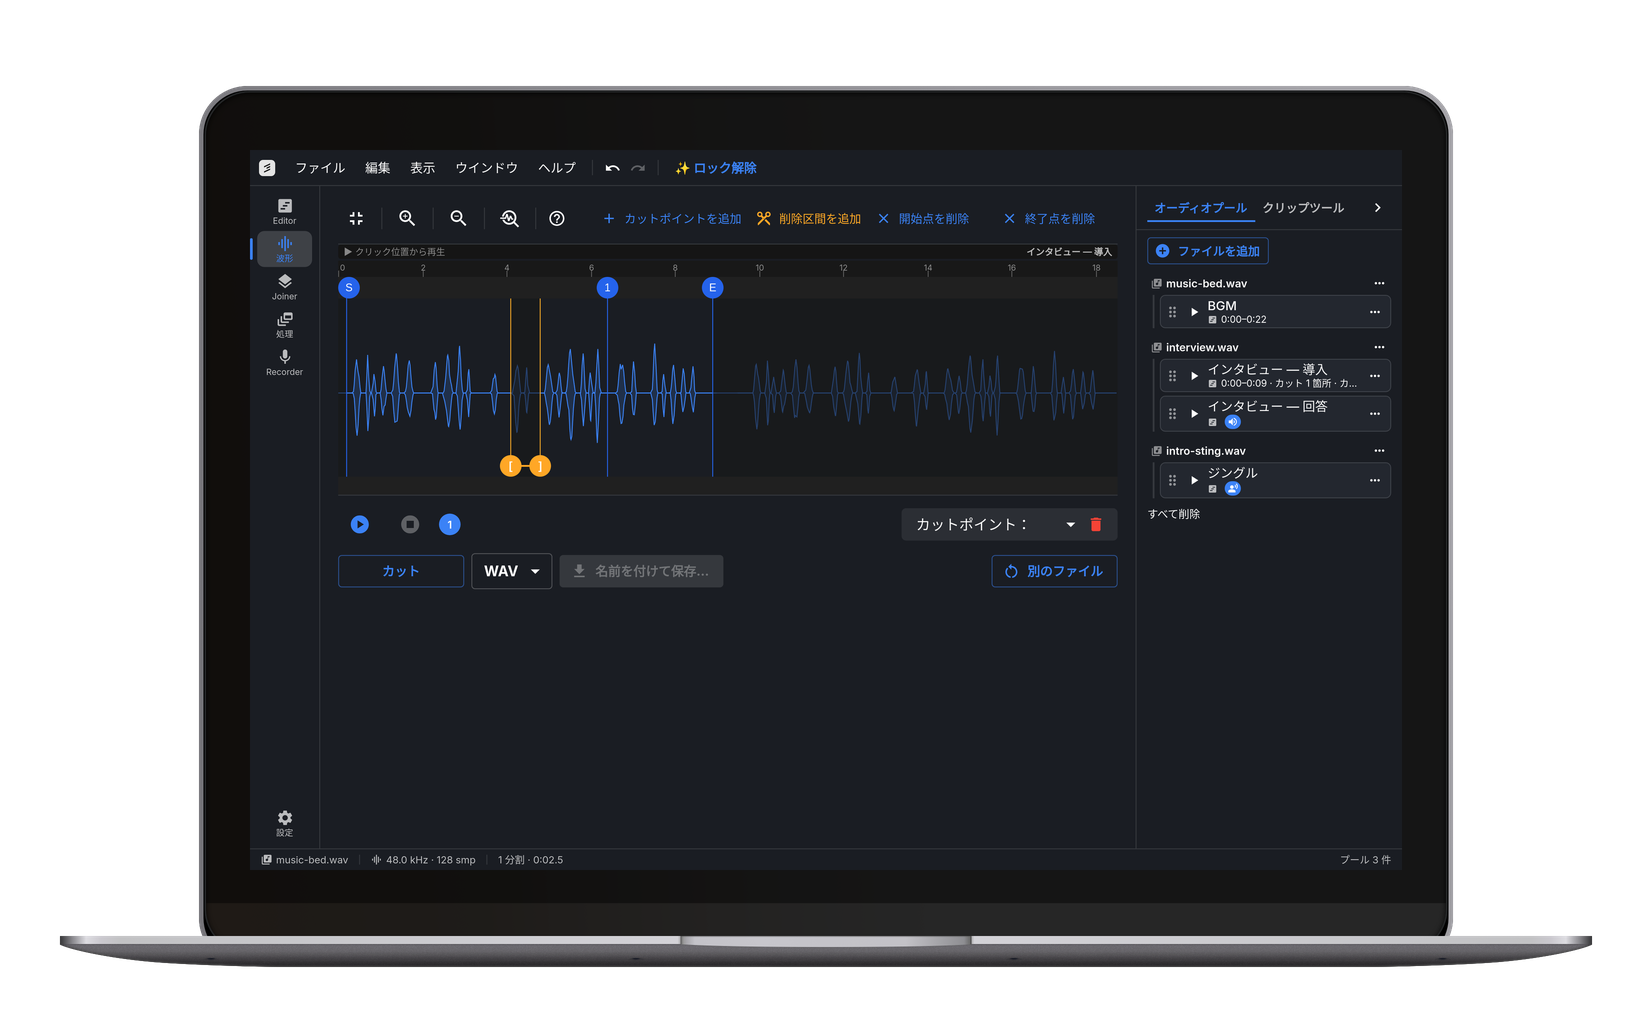Open options menu for music-bed.wav
Screen dimensions: 1652x1020
point(1379,283)
